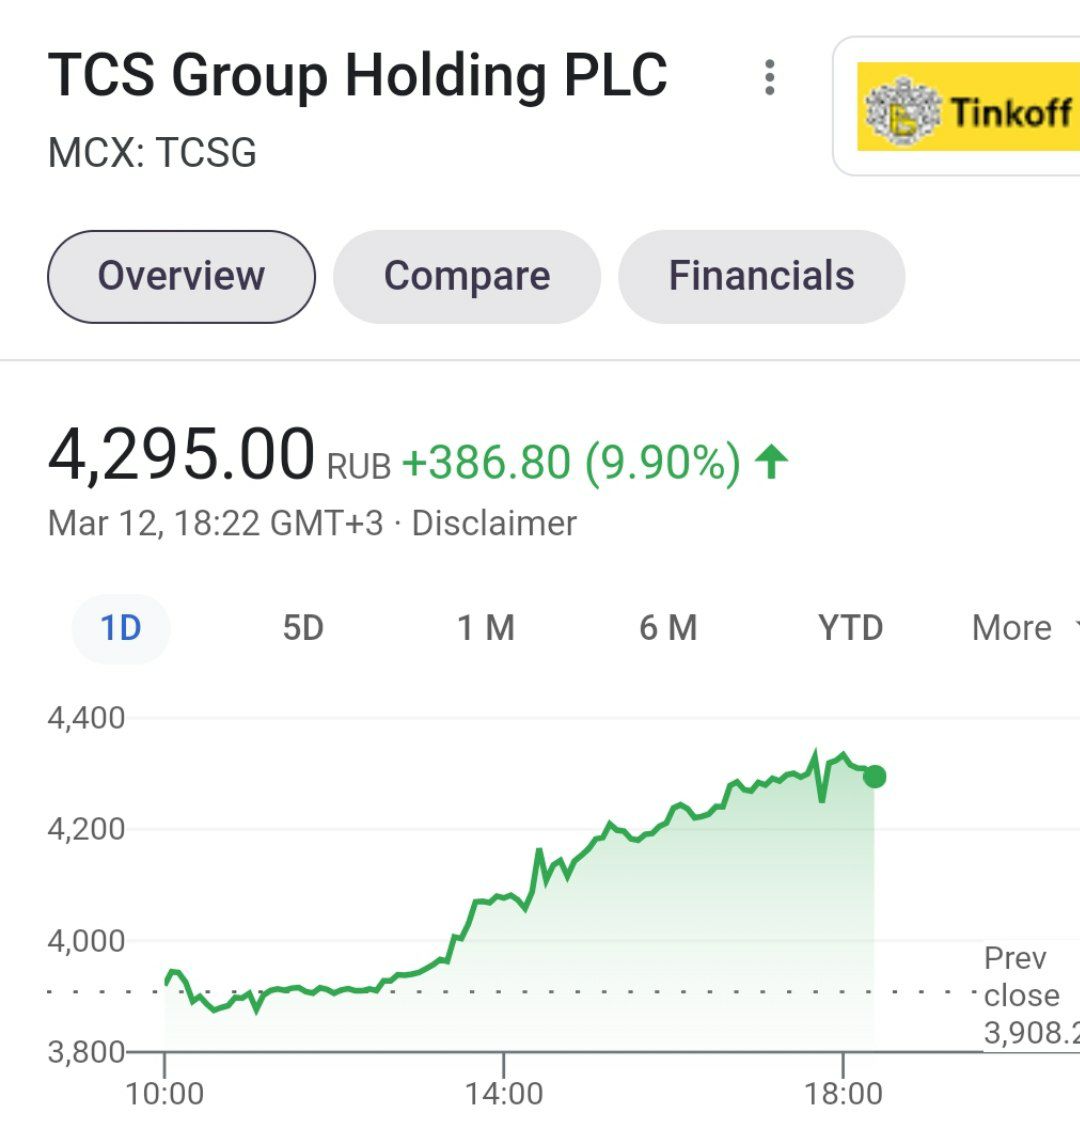Enable the 1M chart view
Viewport: 1080px width, 1124px height.
(487, 628)
